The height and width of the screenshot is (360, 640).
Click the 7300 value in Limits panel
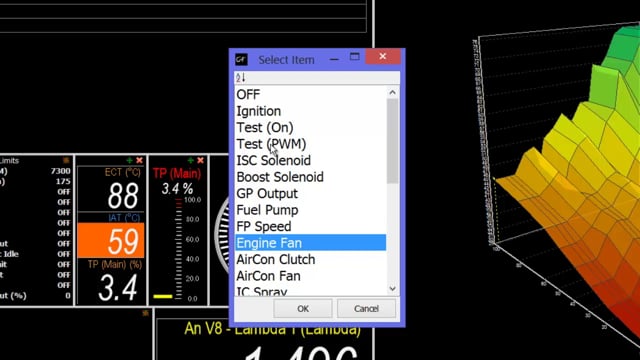[60, 171]
